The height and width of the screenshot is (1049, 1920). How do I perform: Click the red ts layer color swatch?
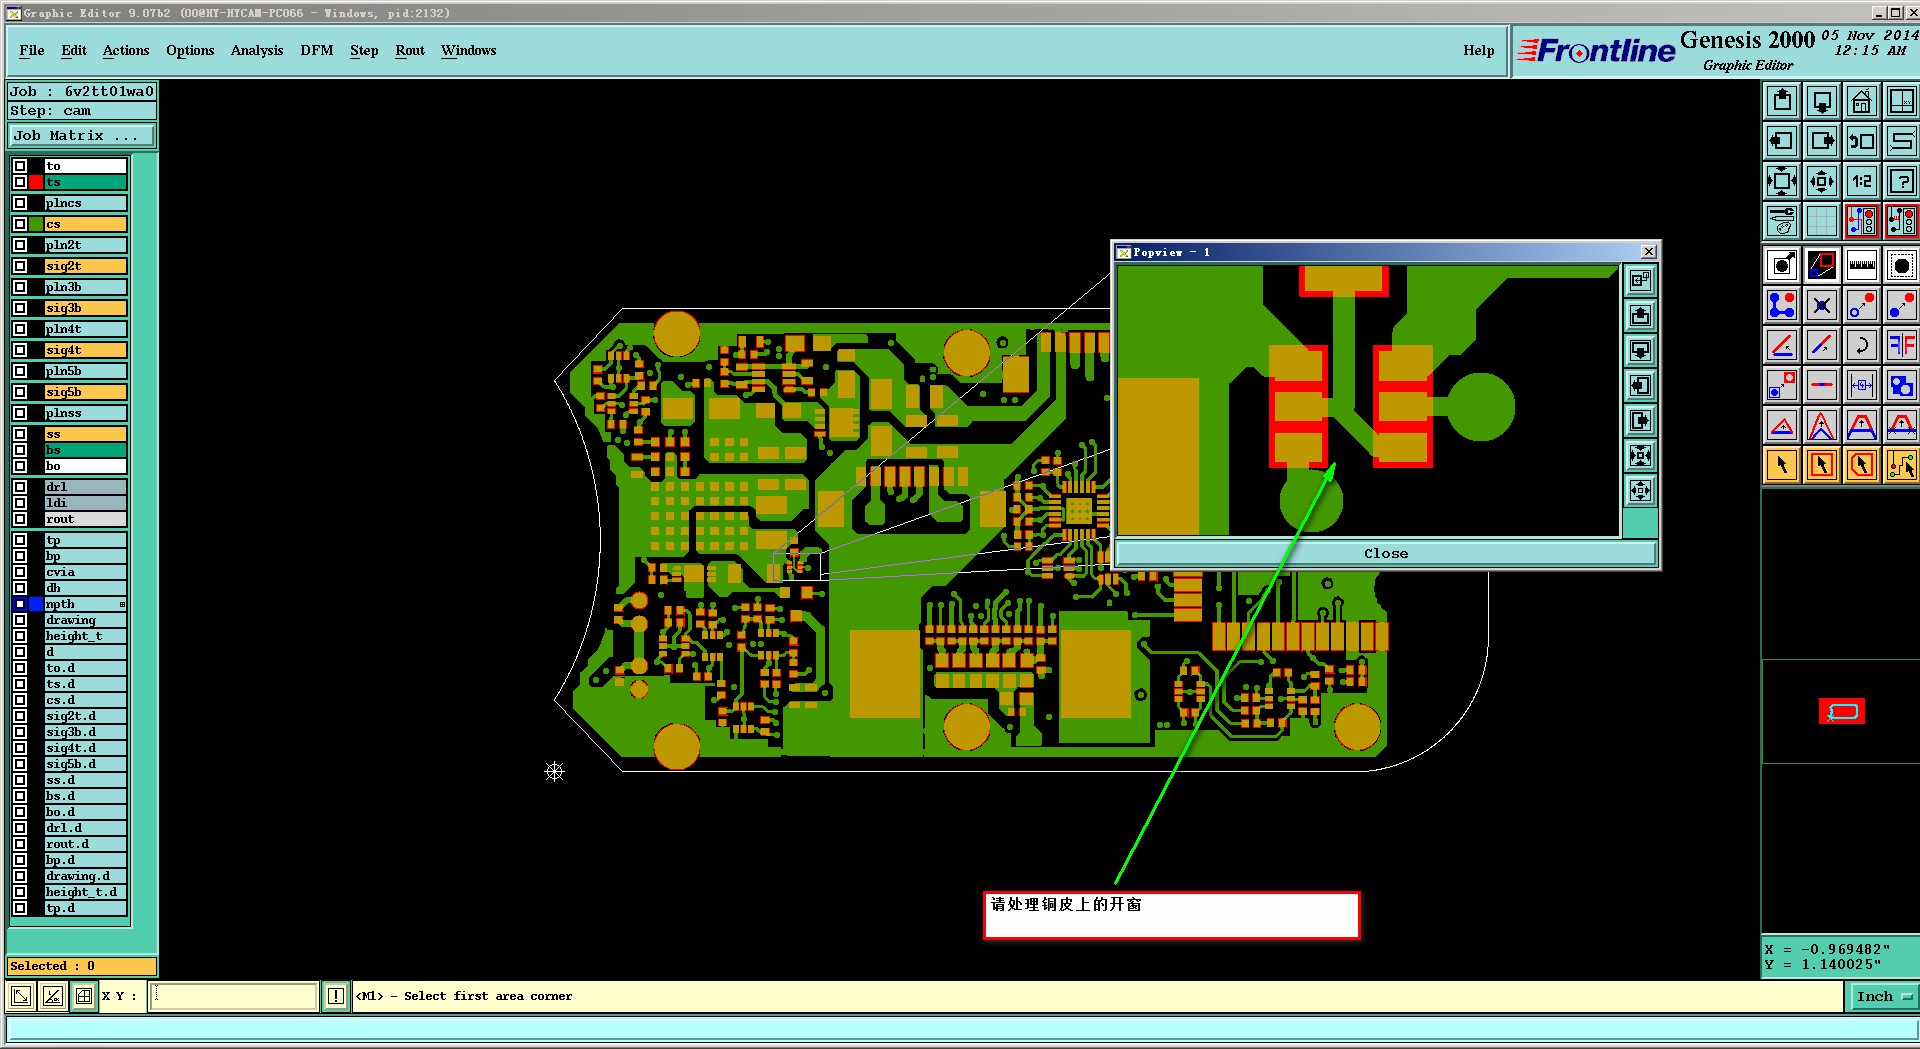click(x=36, y=182)
